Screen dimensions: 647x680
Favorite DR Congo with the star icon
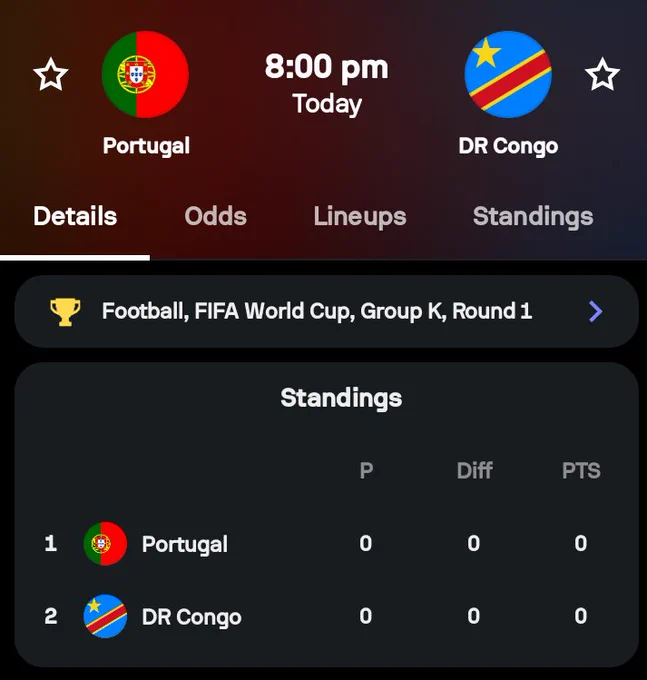coord(602,74)
